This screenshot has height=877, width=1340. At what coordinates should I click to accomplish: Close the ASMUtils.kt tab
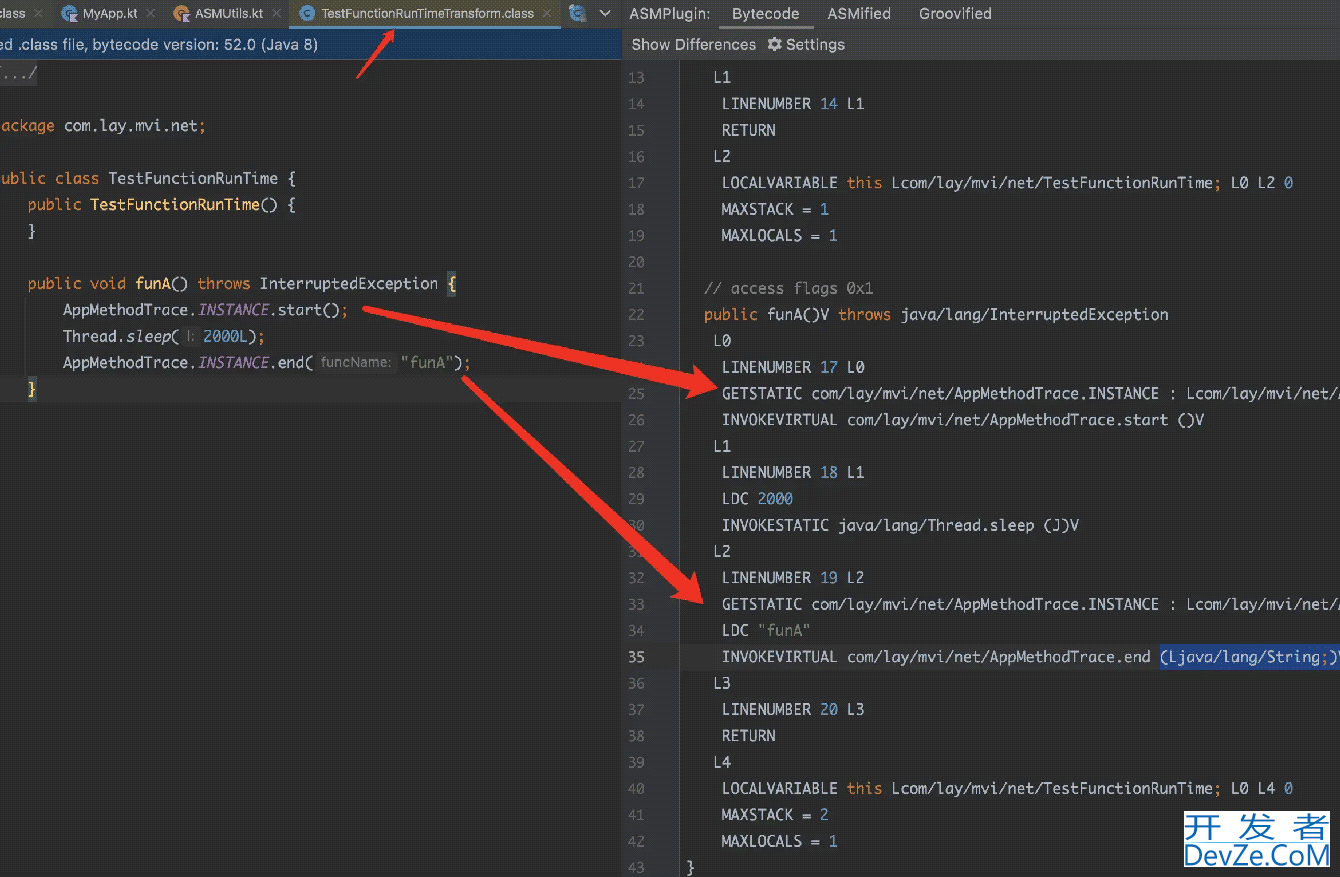pos(277,14)
